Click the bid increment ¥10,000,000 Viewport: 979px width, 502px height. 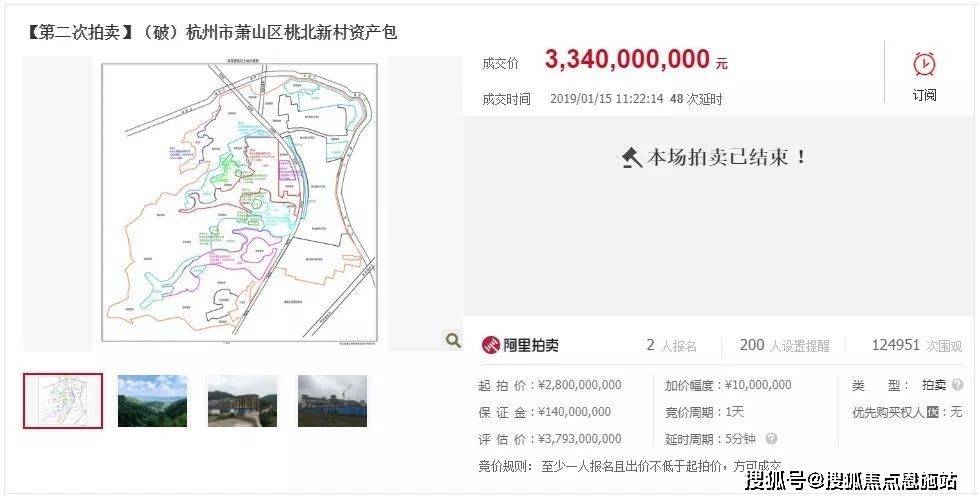tap(757, 385)
